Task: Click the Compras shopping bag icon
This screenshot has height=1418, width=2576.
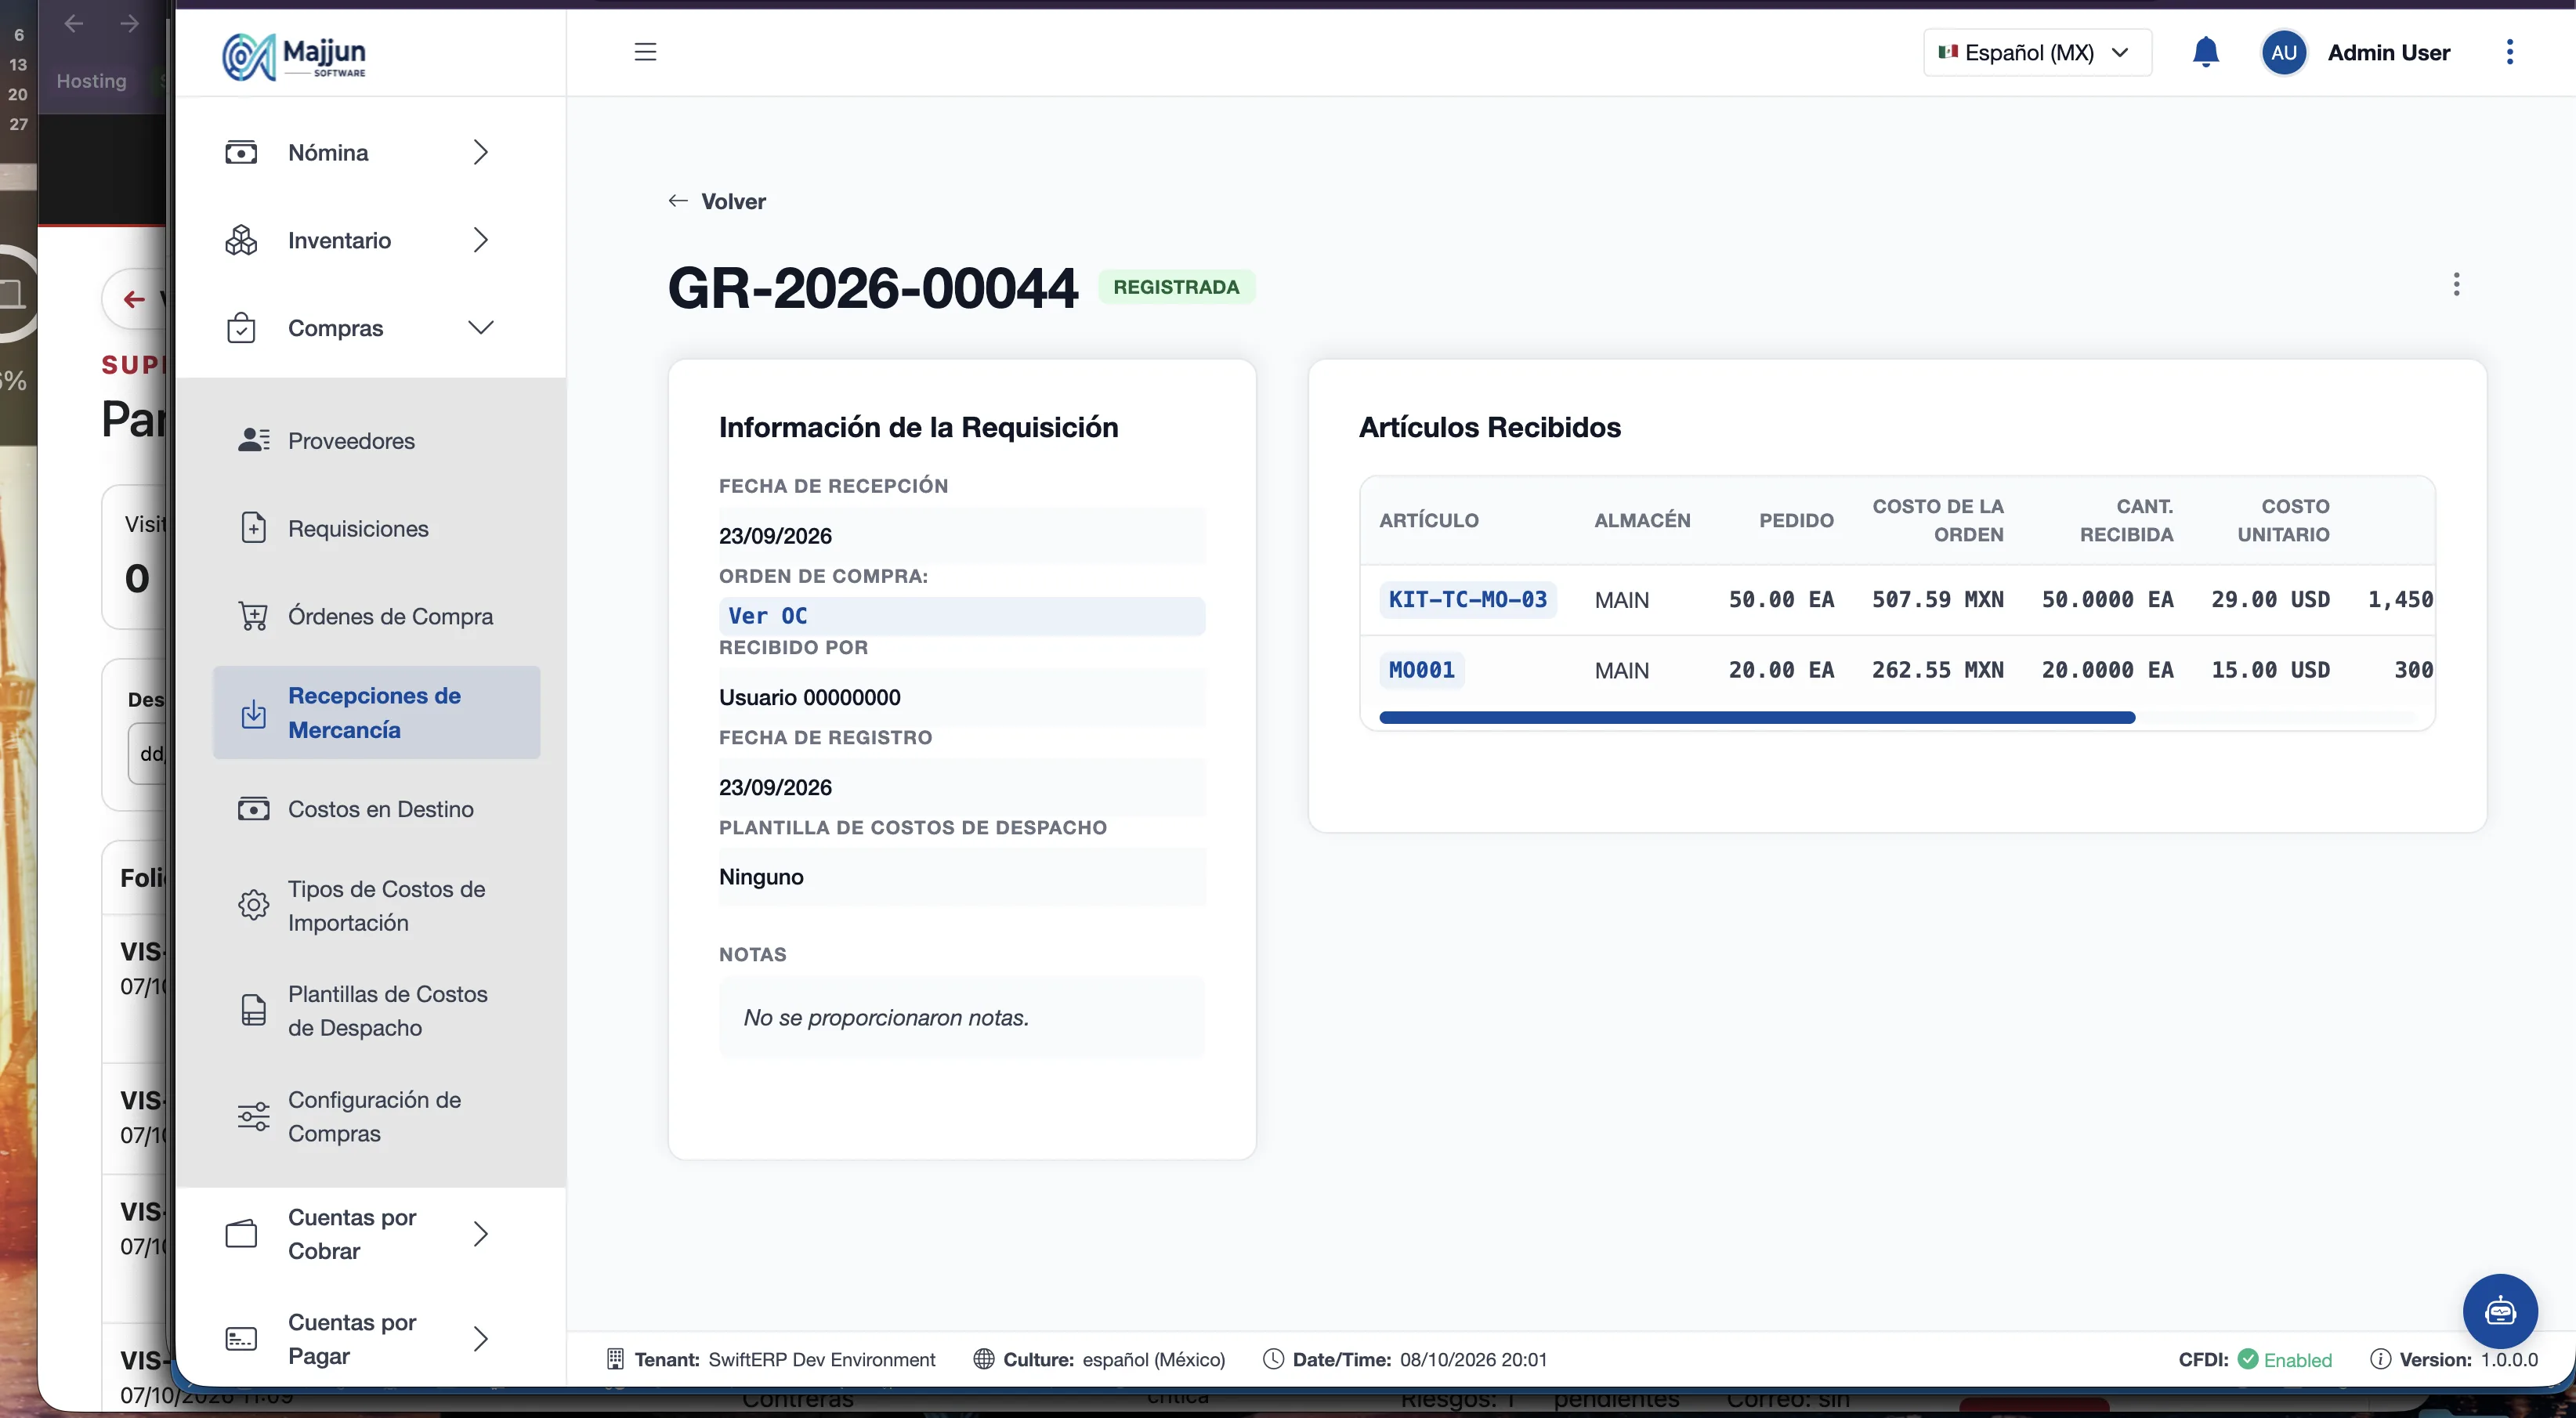Action: click(241, 328)
